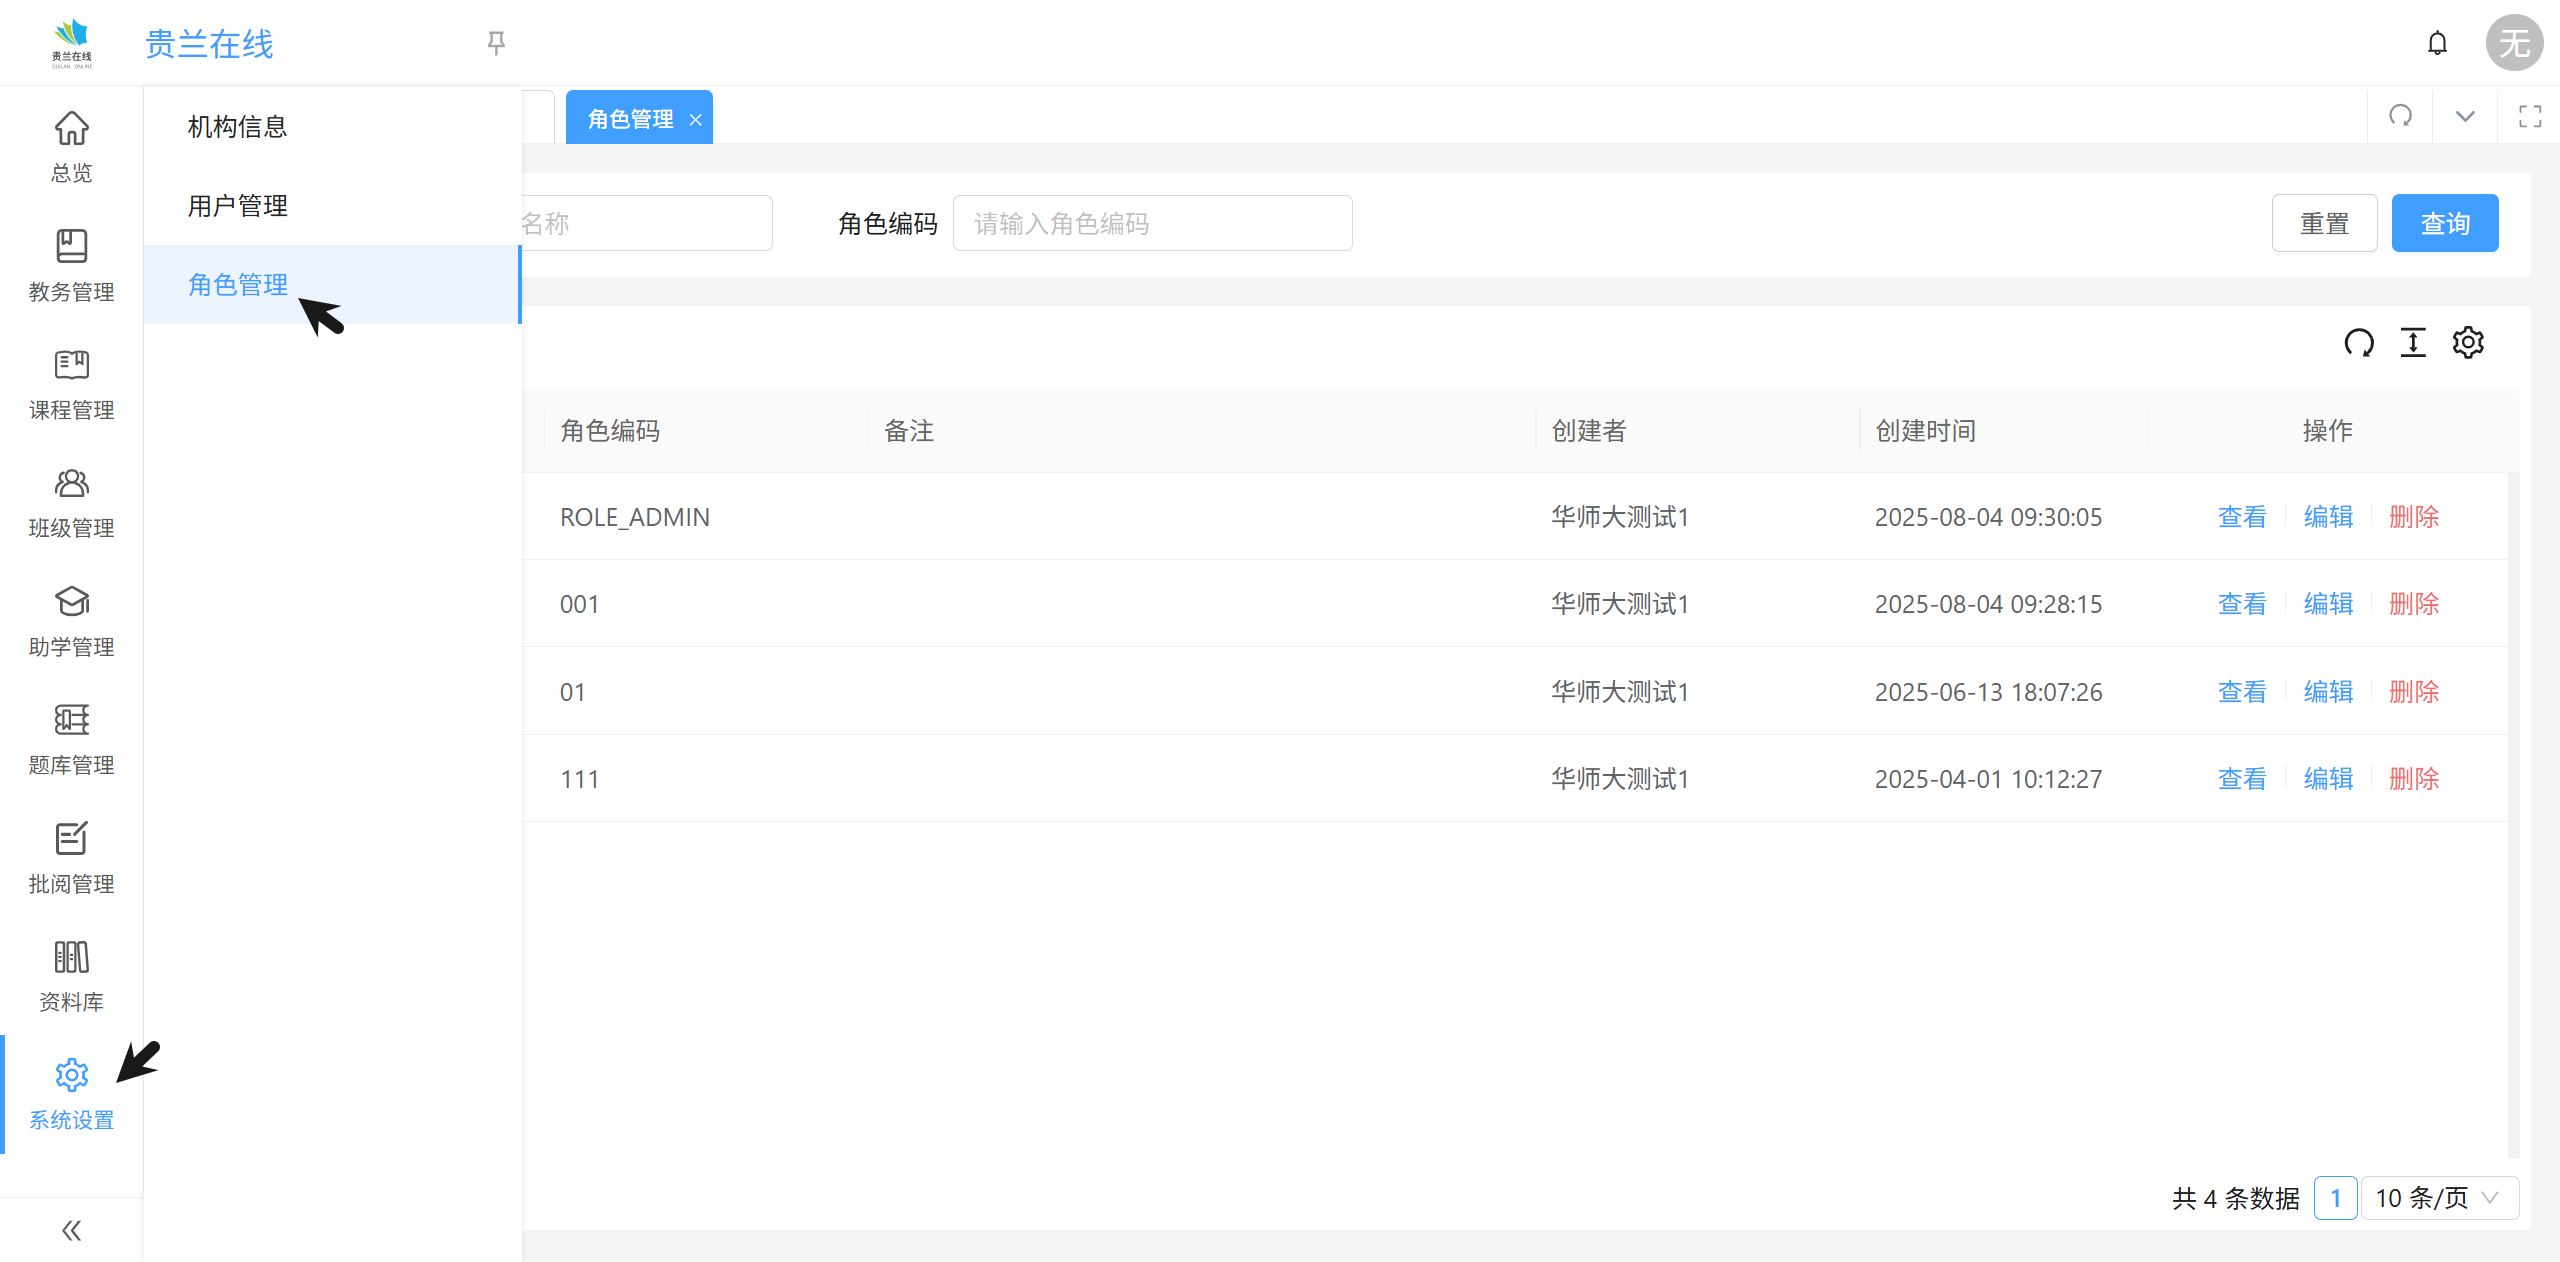Click 删除 for ROLE_ADMIN row
This screenshot has width=2560, height=1262.
[2413, 517]
